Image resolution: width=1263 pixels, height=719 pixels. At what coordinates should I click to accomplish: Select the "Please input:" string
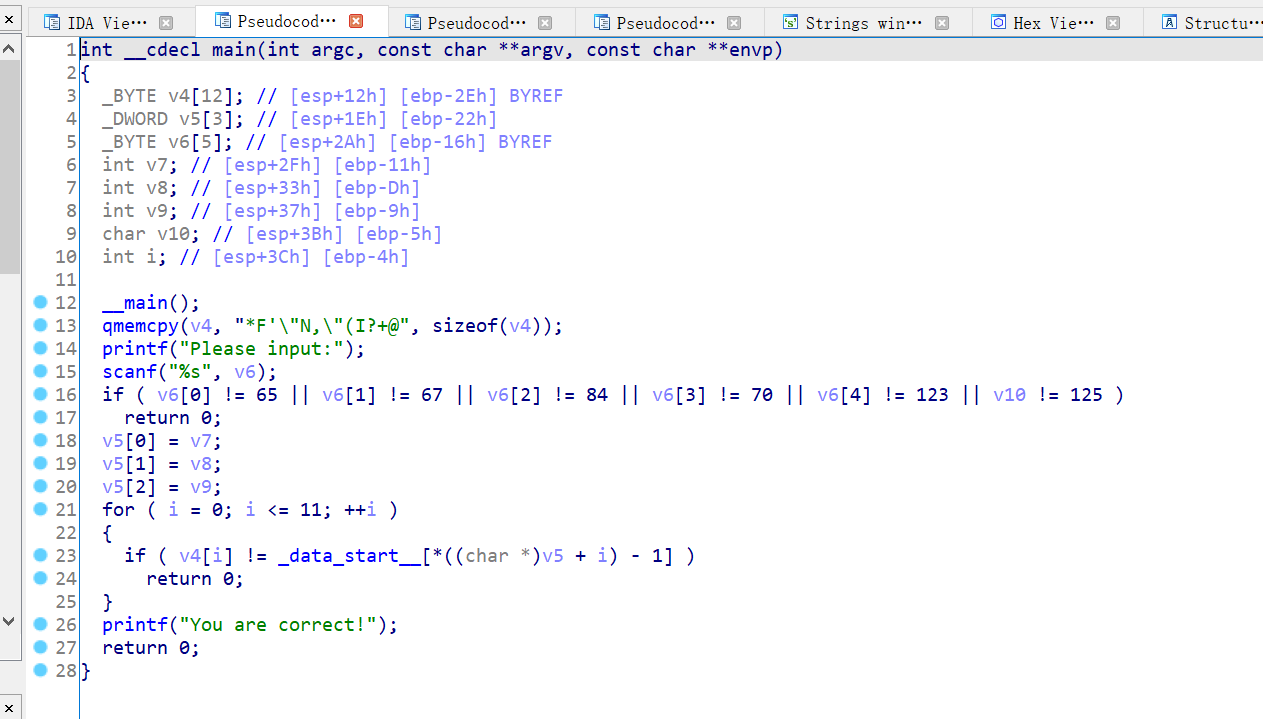point(262,349)
